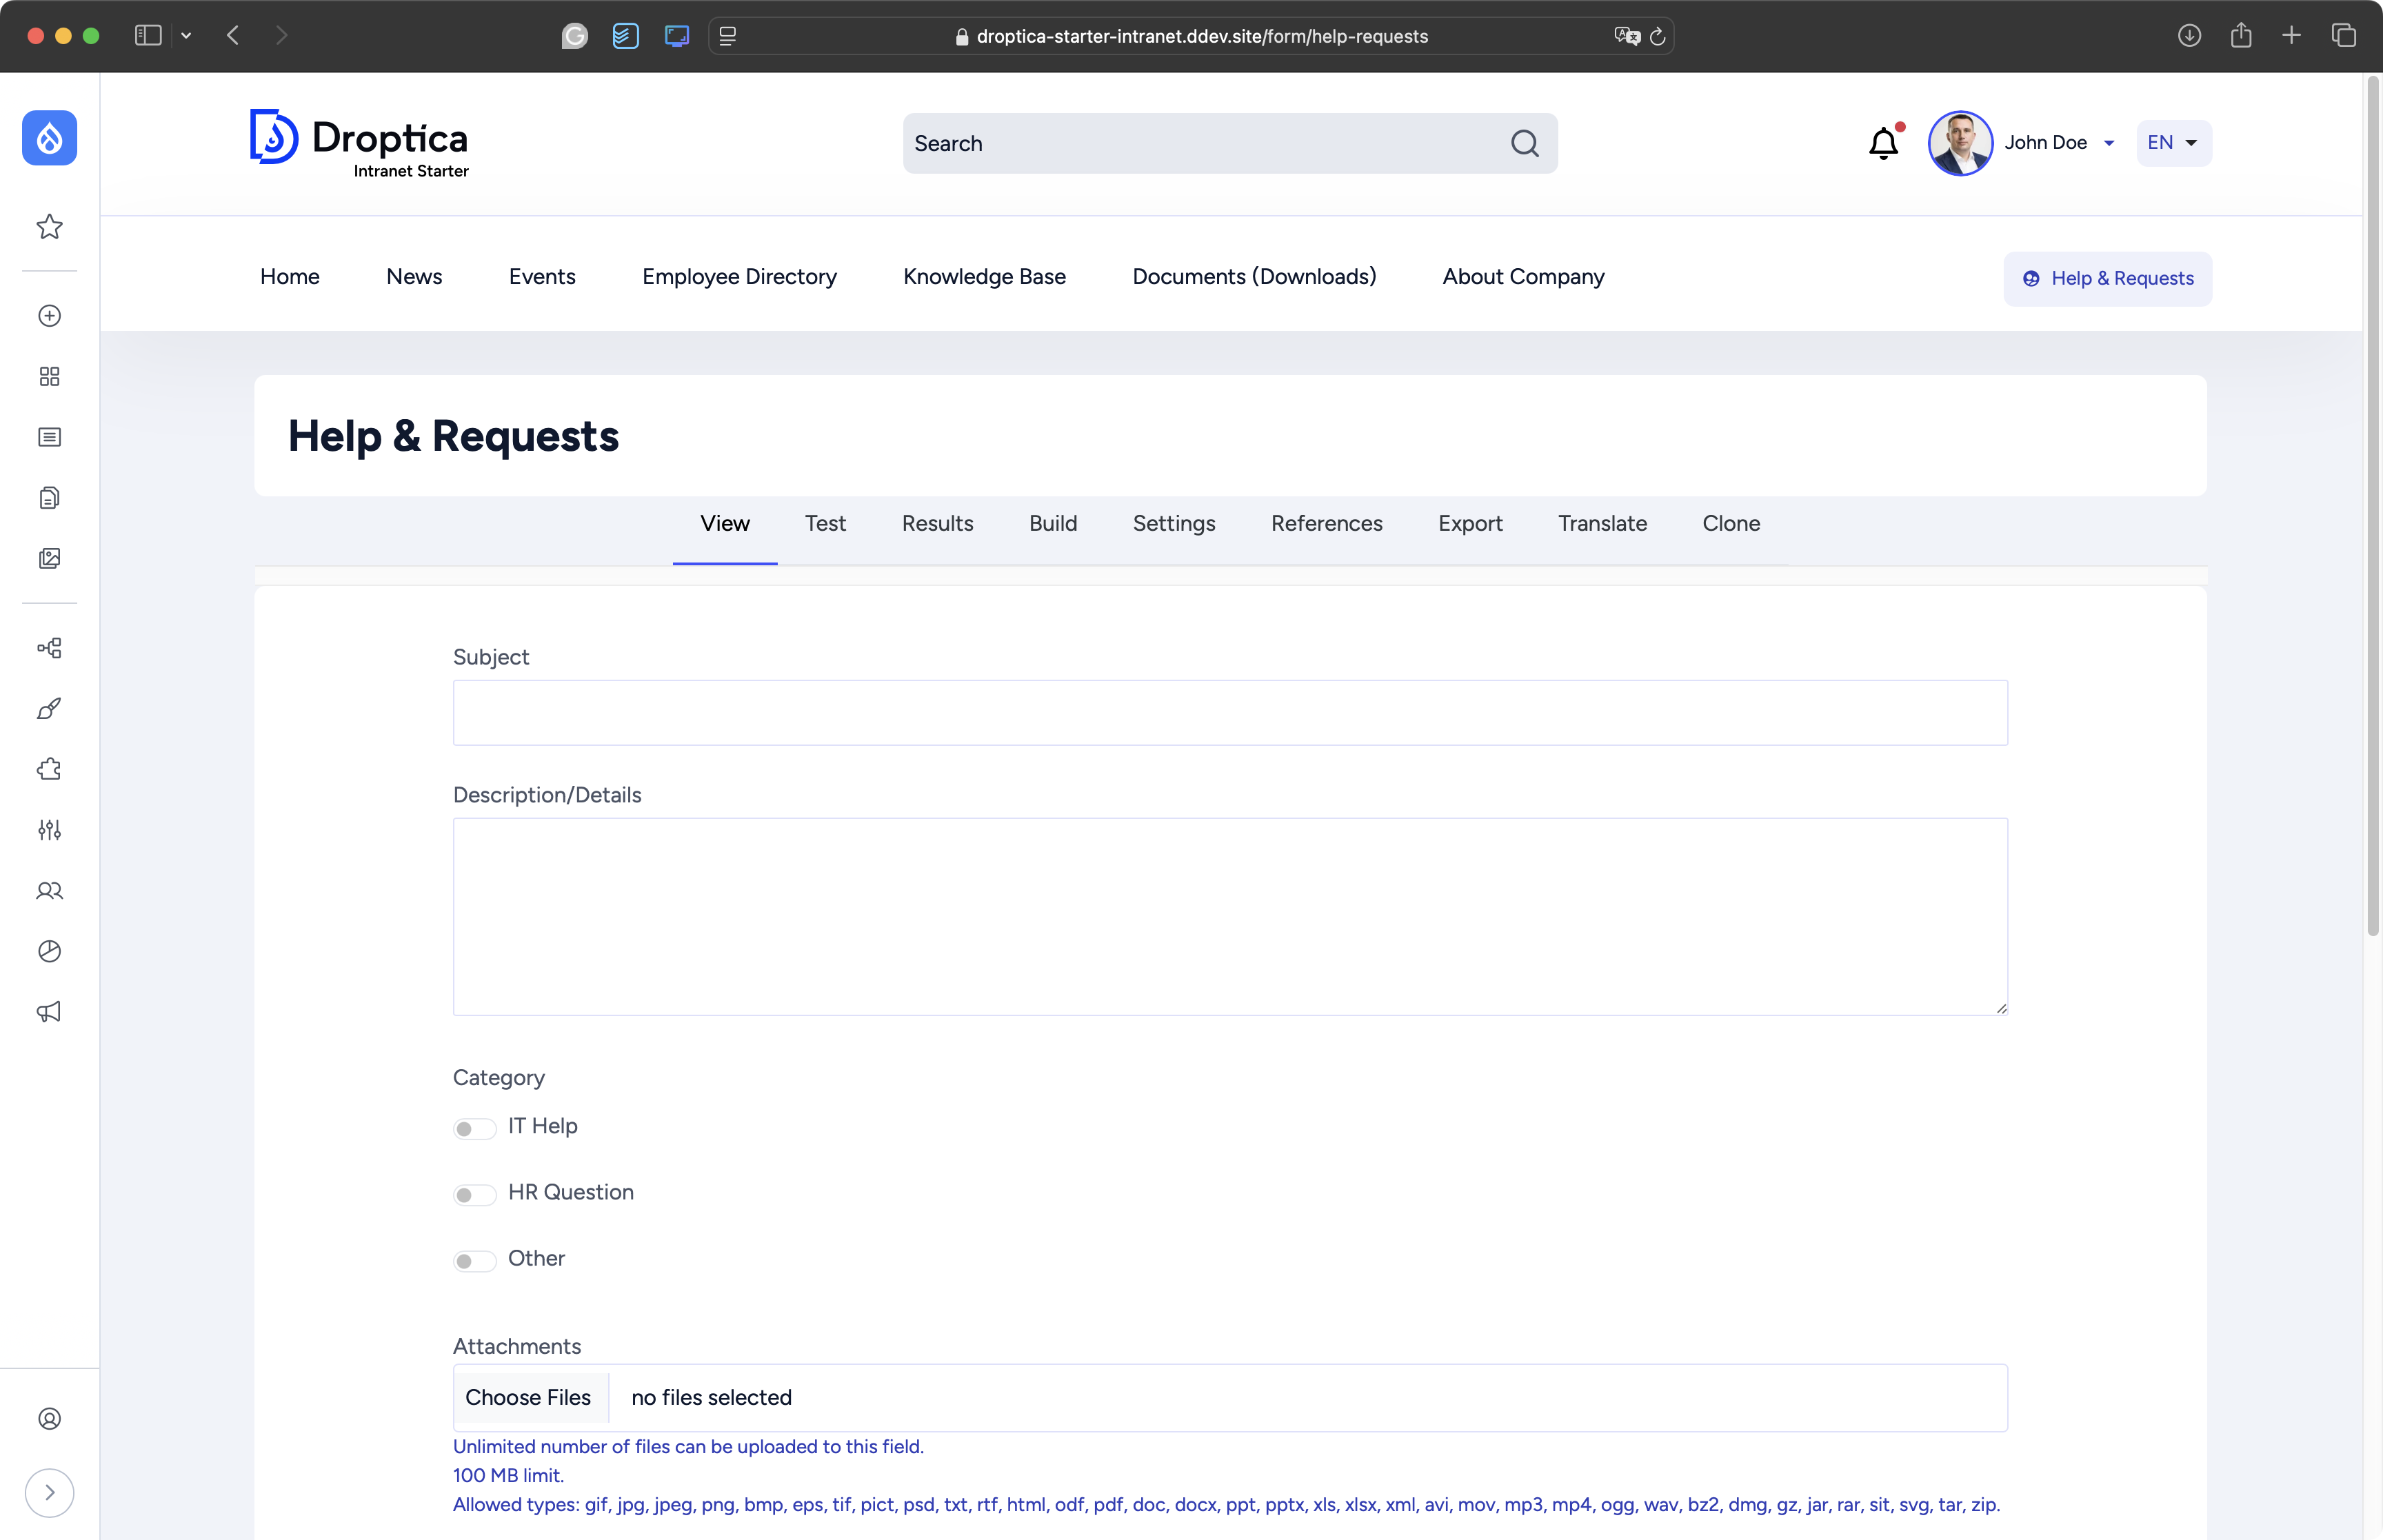Open Safari sidebar options chevron

[x=186, y=36]
